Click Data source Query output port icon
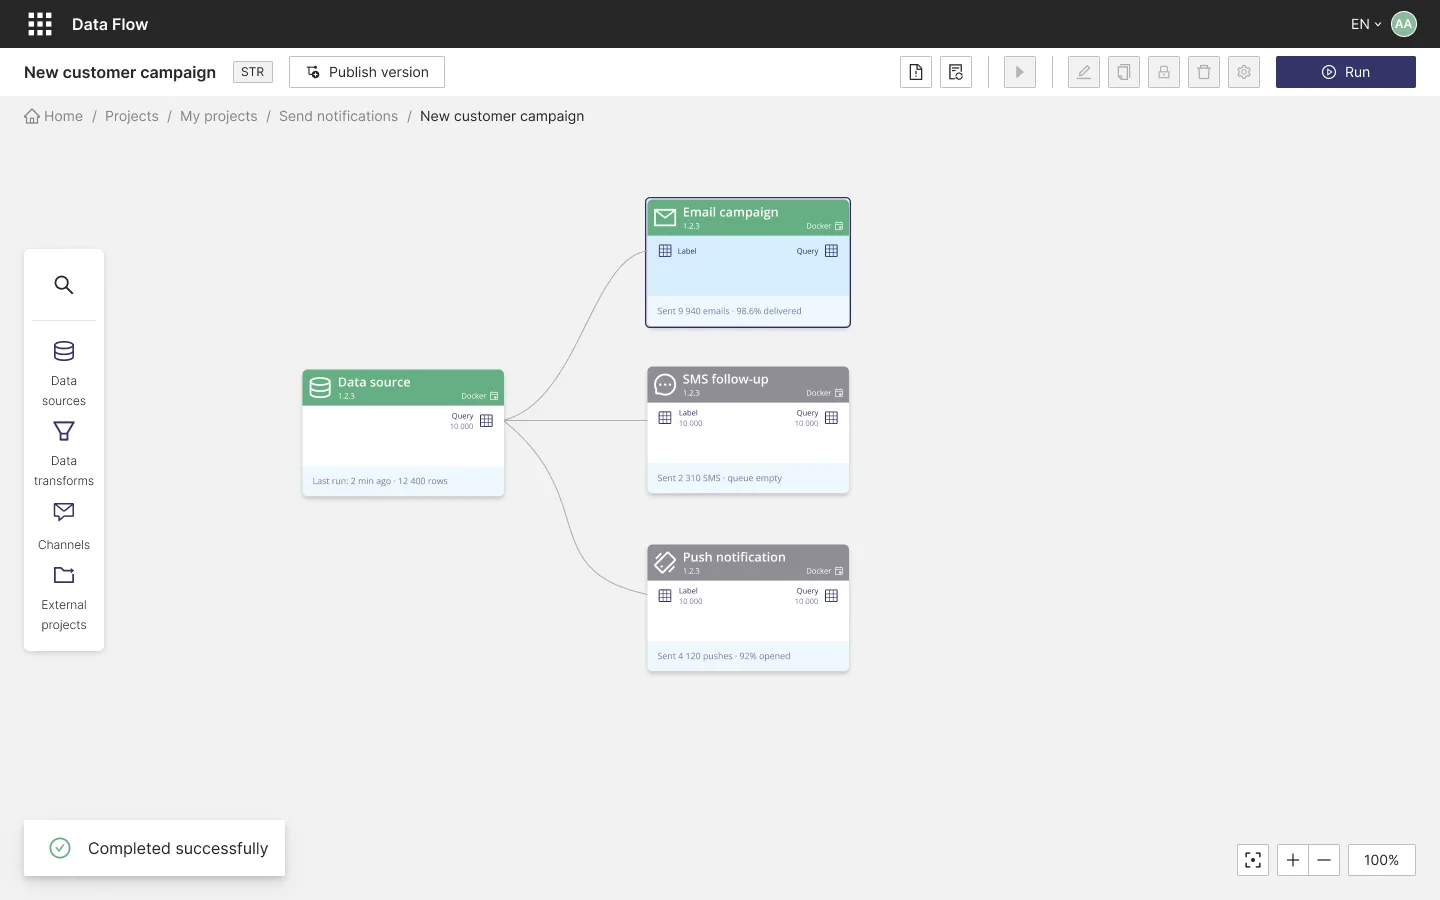This screenshot has width=1440, height=900. (x=486, y=421)
